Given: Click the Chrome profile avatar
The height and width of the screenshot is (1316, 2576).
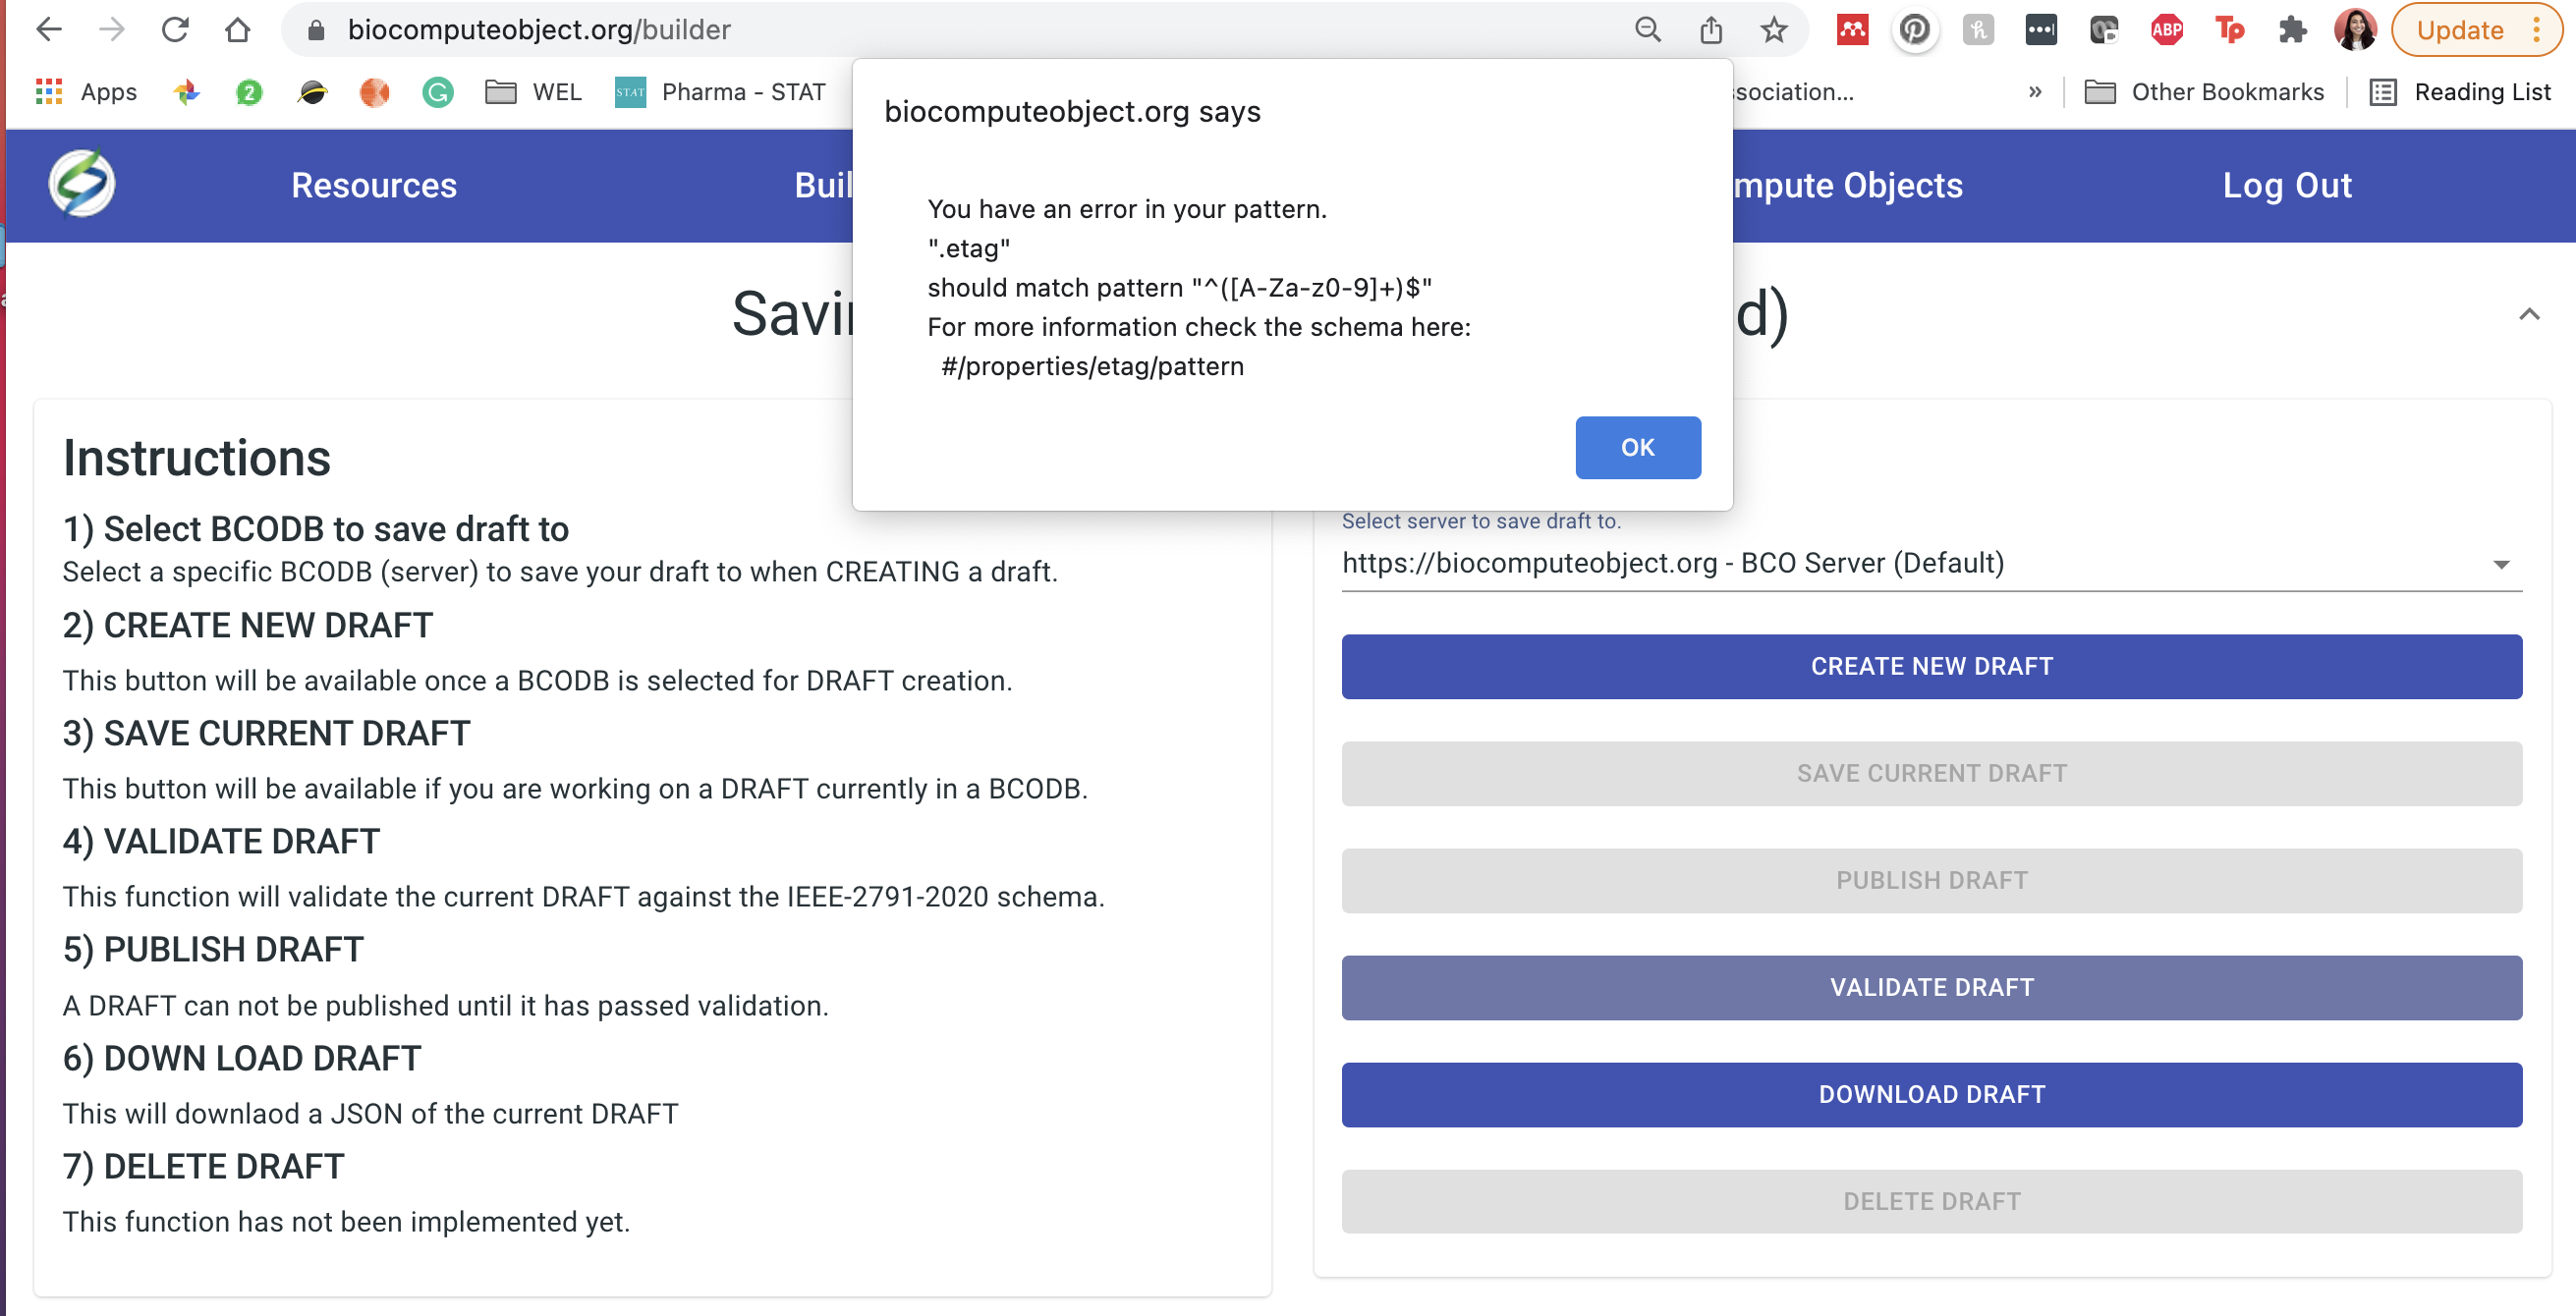Looking at the screenshot, I should [2357, 29].
